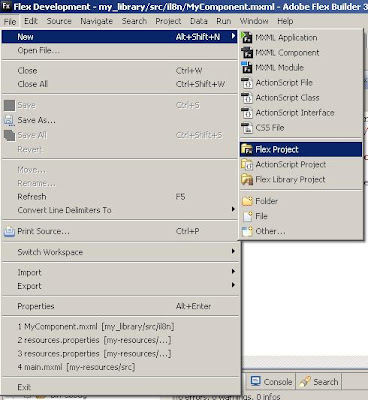Click the Search view flashlight icon
Viewport: 368px width, 400px height.
click(x=305, y=382)
